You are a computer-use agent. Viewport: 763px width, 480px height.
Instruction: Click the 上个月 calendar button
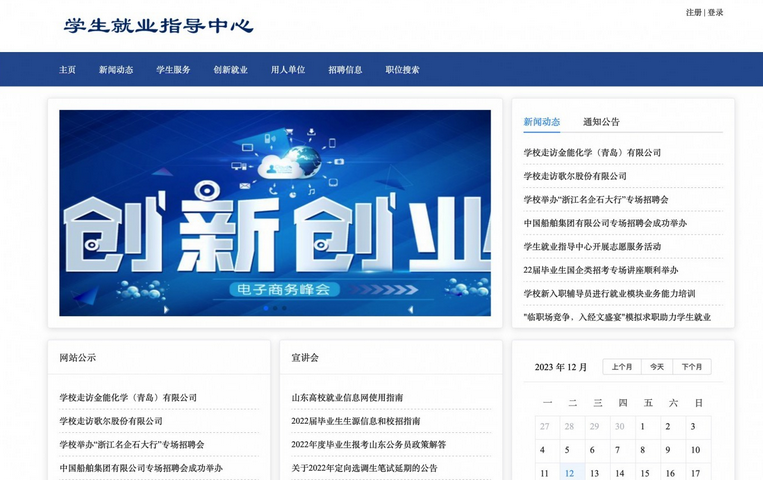622,367
